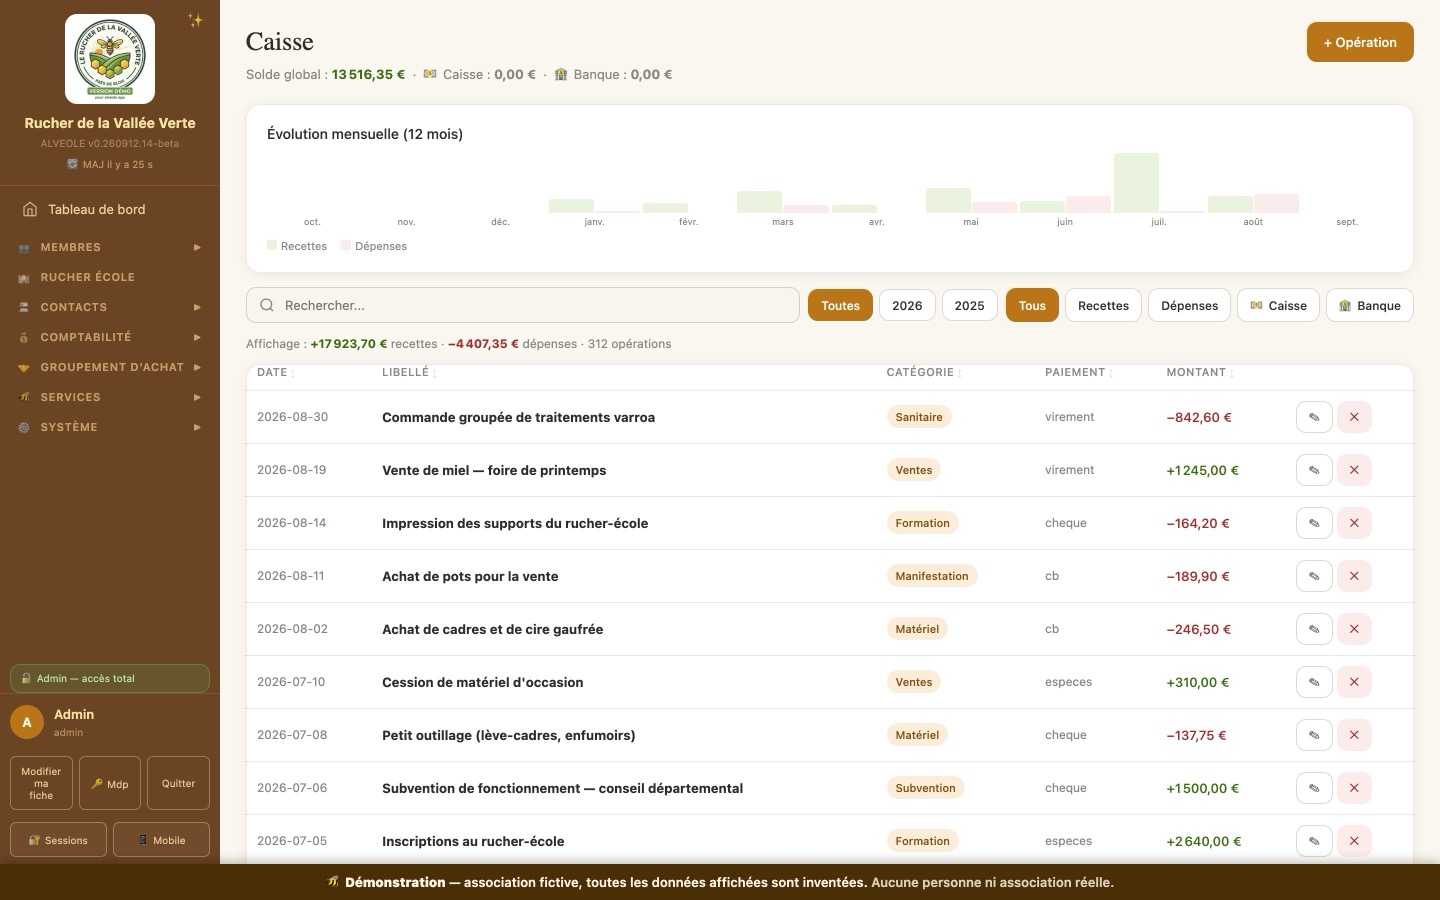Delete the Vente de miel foire de printemps entry
The image size is (1440, 900).
[x=1354, y=470]
